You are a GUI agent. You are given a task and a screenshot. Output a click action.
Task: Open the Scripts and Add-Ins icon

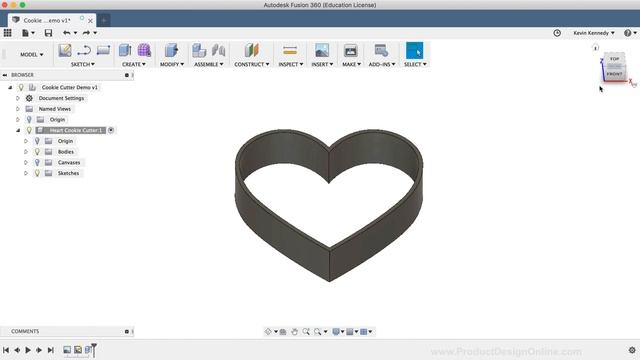click(381, 51)
